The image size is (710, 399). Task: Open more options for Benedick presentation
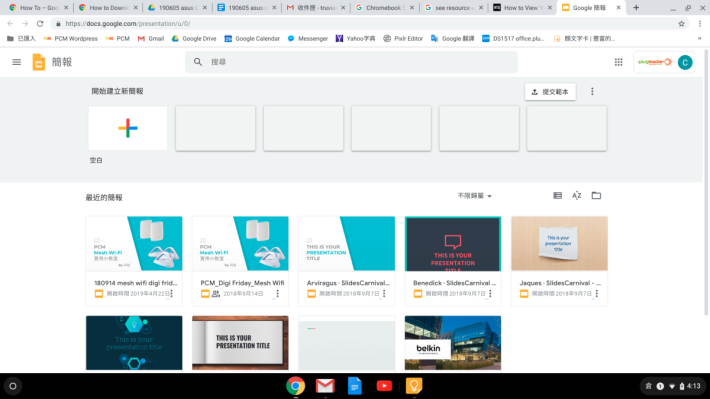pos(490,293)
